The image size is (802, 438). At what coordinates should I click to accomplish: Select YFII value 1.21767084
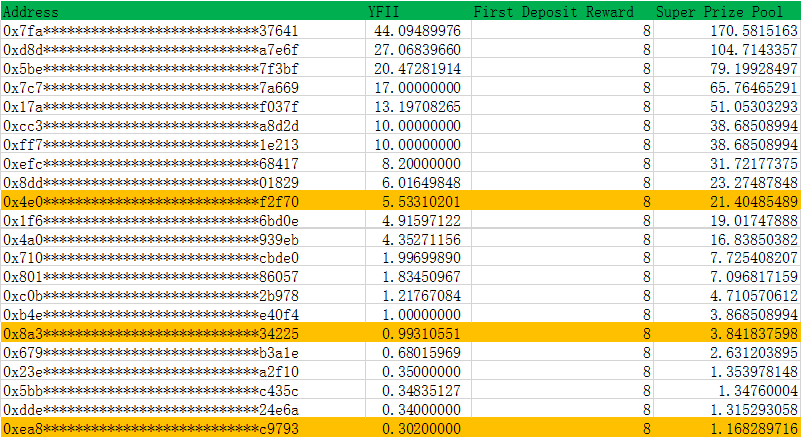pyautogui.click(x=421, y=296)
